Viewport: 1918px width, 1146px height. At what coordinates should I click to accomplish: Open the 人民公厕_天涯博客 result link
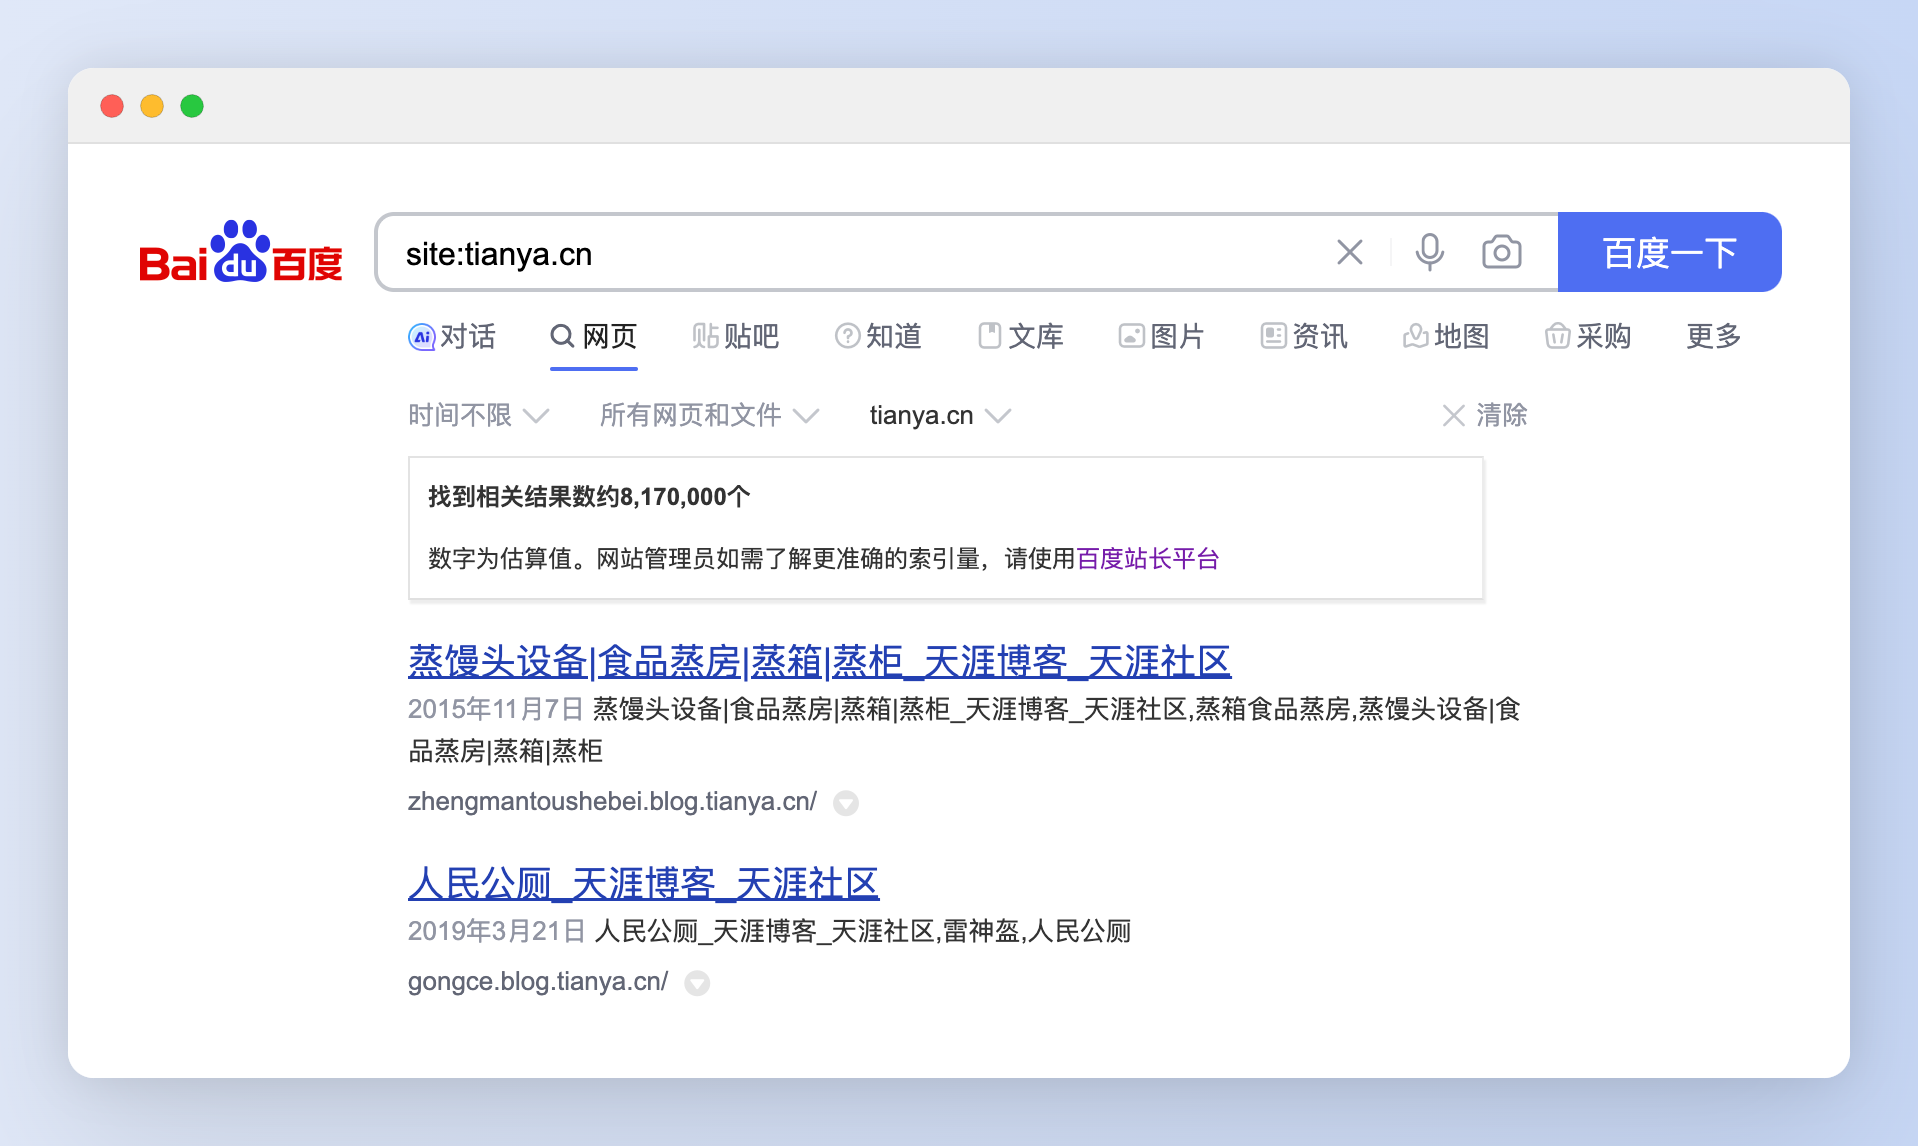click(x=643, y=884)
